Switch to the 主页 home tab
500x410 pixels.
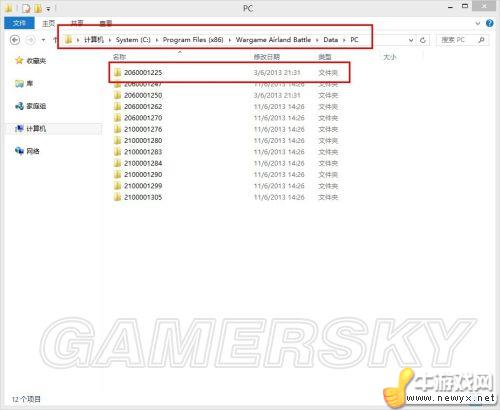[49, 23]
